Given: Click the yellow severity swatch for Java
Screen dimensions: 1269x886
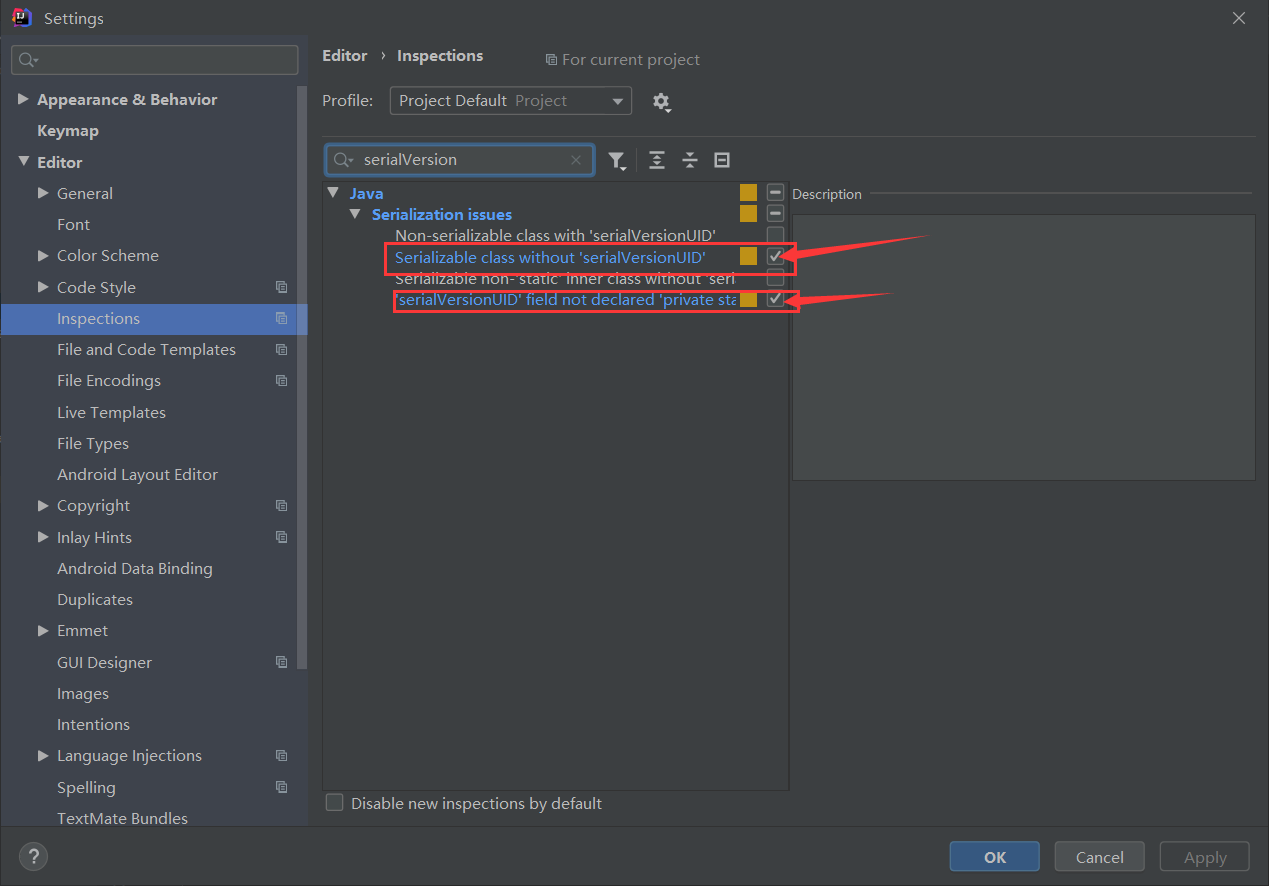Looking at the screenshot, I should pyautogui.click(x=748, y=193).
